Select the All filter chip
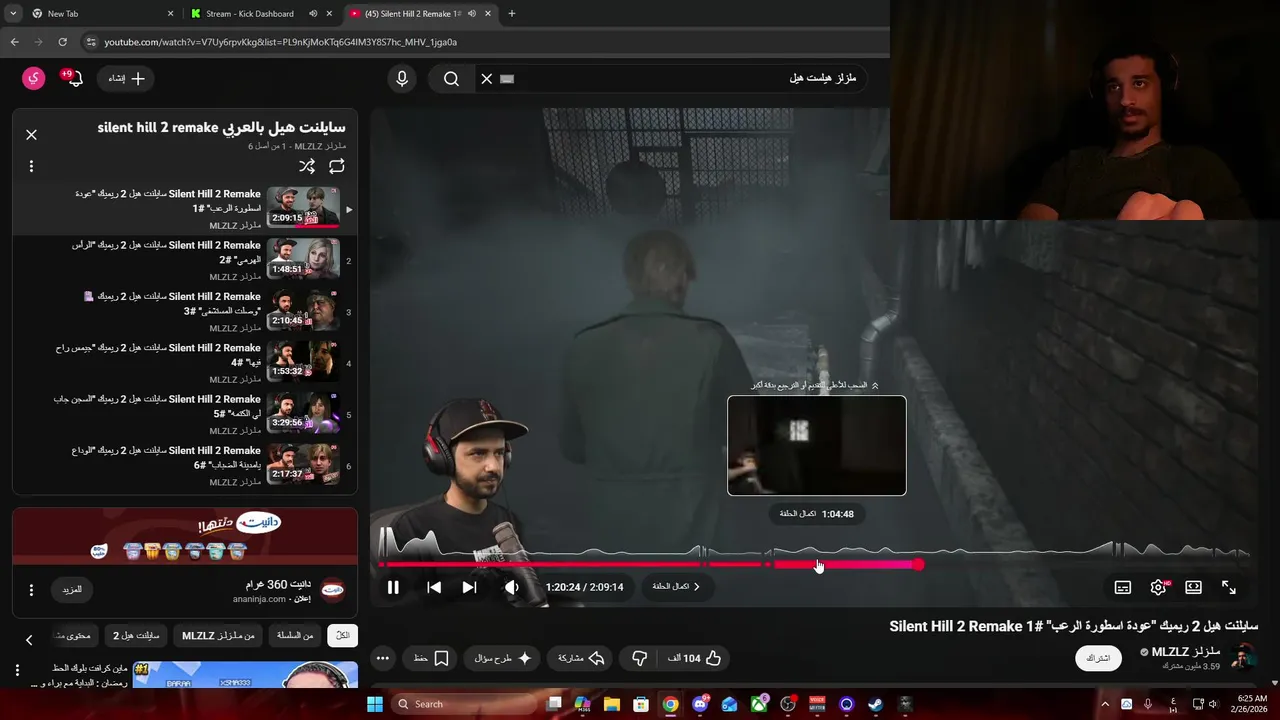 (342, 635)
